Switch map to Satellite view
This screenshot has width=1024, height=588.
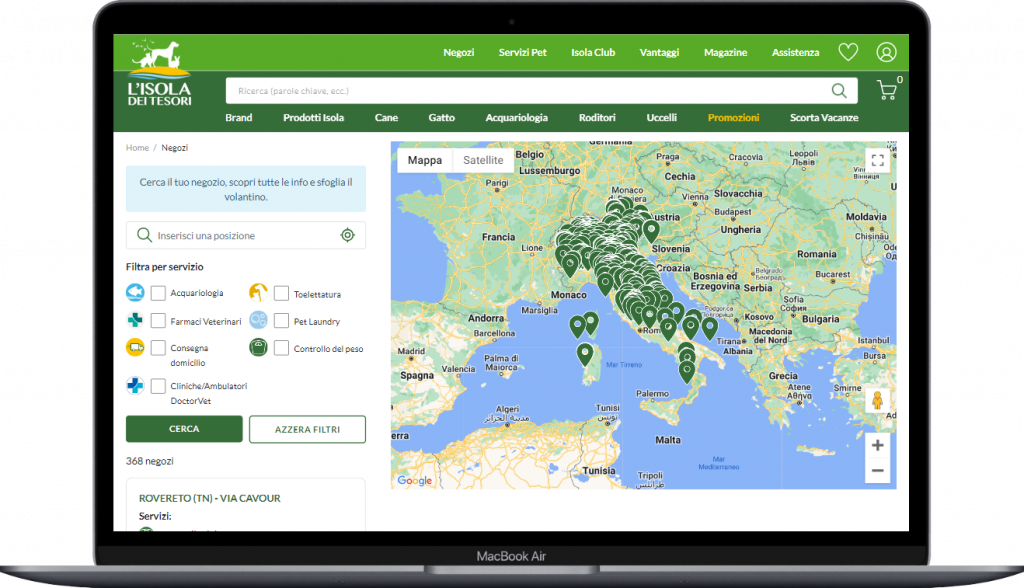point(483,160)
